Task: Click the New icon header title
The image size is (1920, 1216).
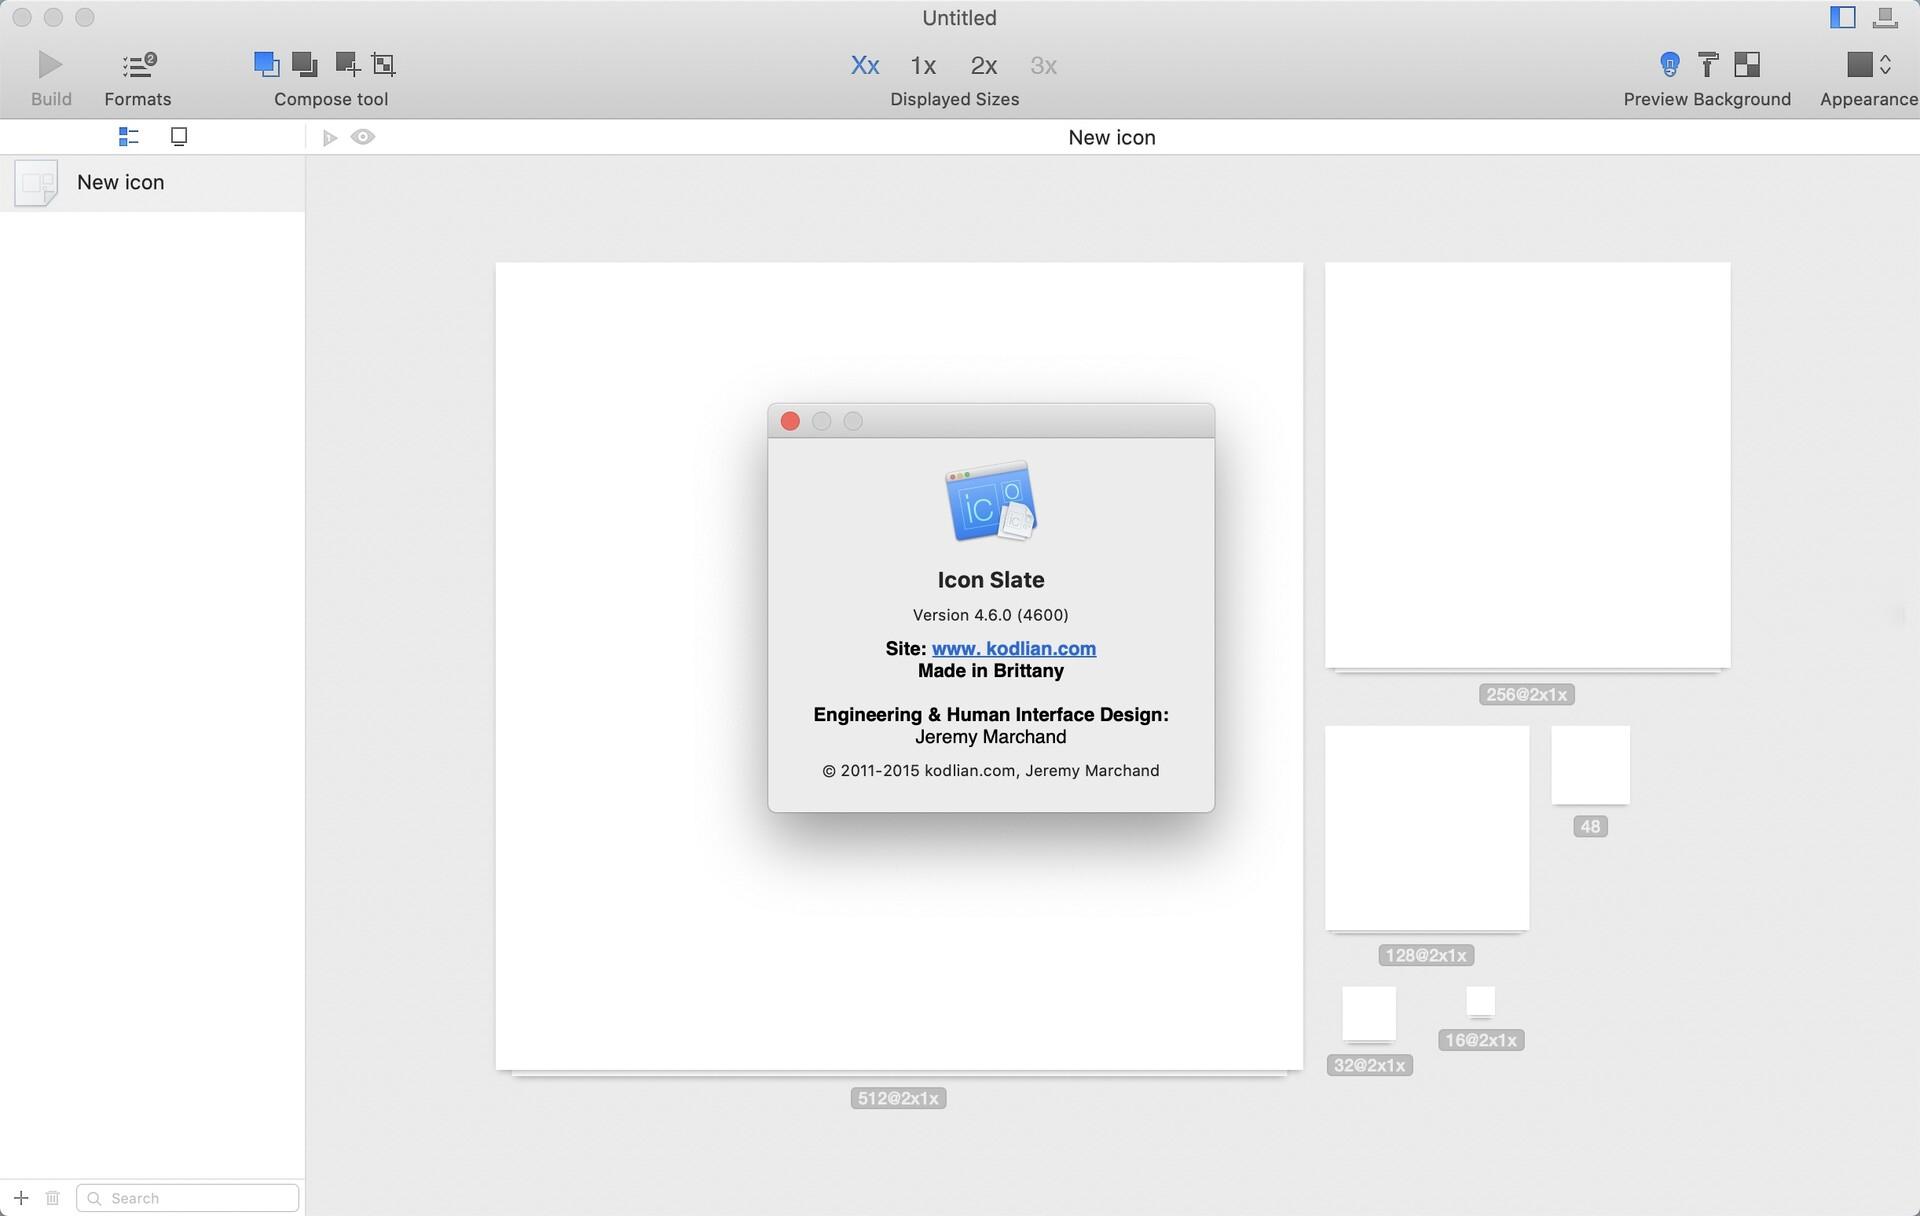Action: click(1112, 137)
